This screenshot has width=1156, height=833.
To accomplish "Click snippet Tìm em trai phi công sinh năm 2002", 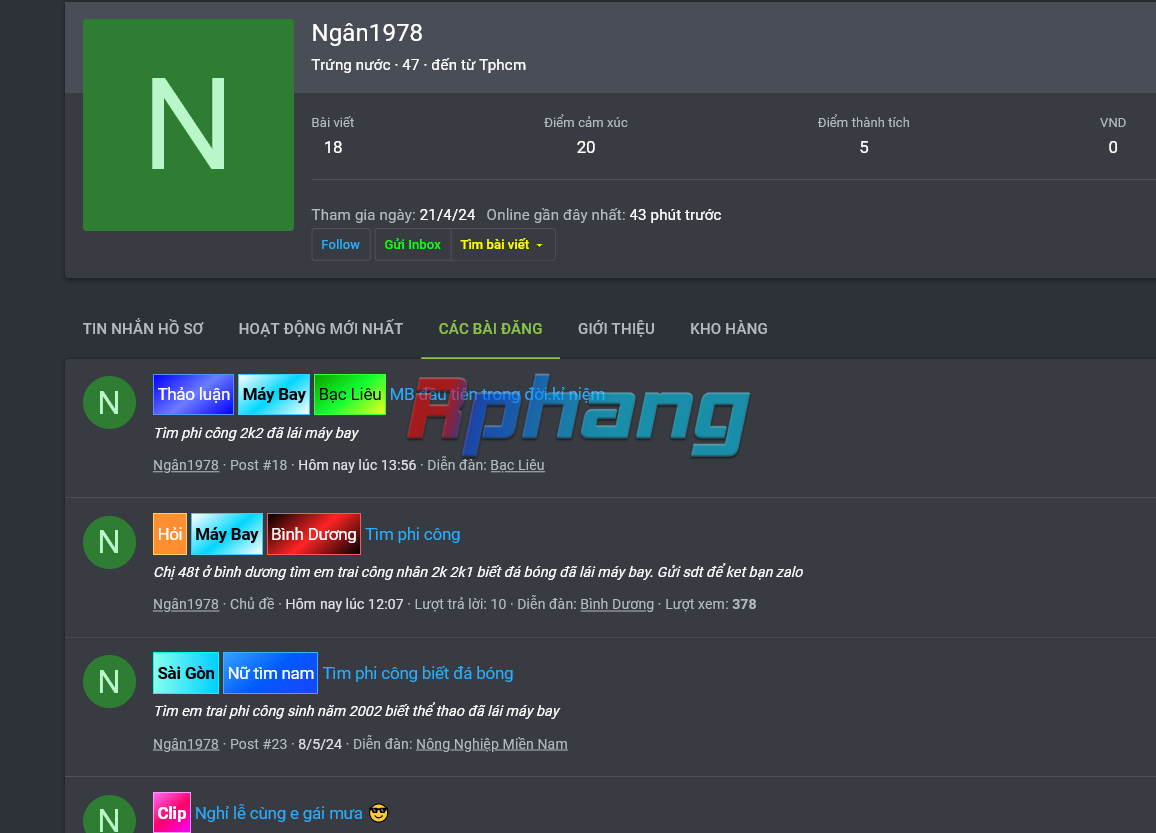I will tap(356, 711).
